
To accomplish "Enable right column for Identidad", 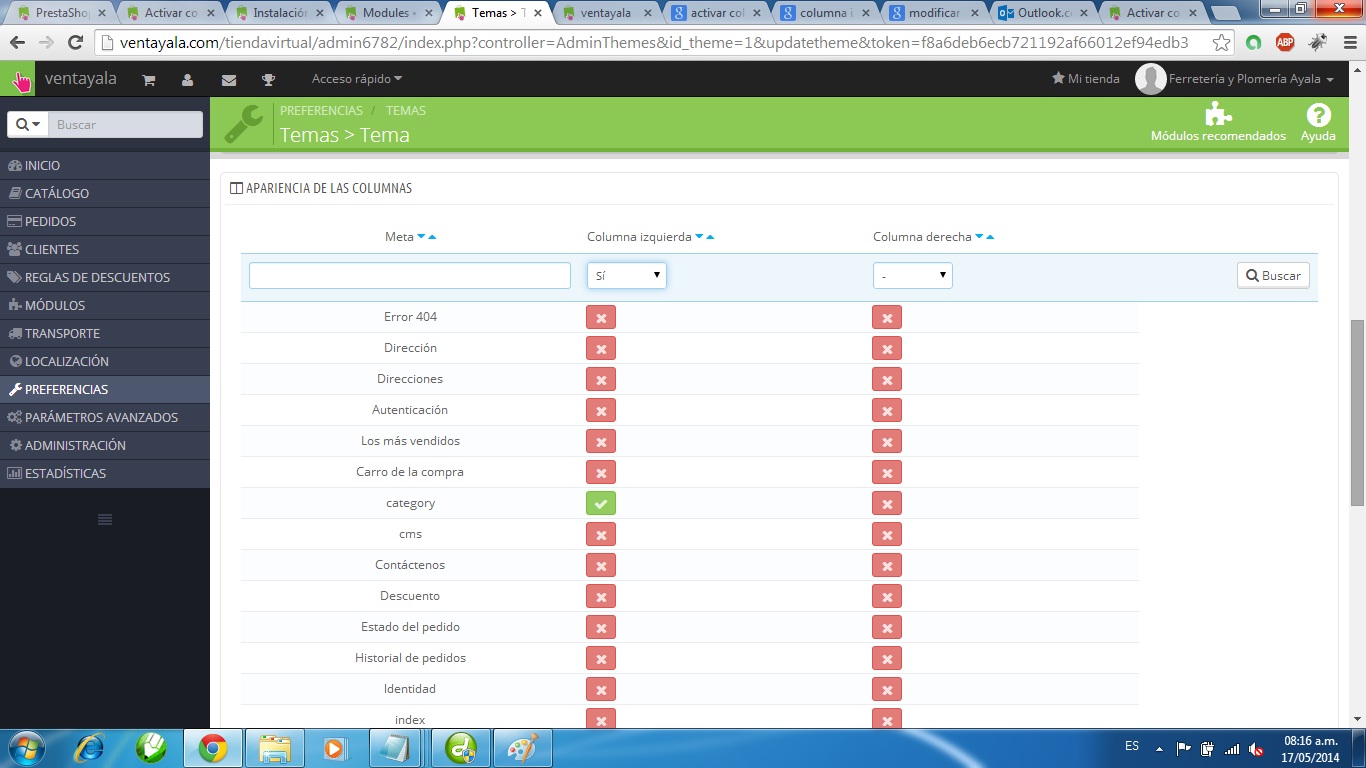I will point(887,689).
